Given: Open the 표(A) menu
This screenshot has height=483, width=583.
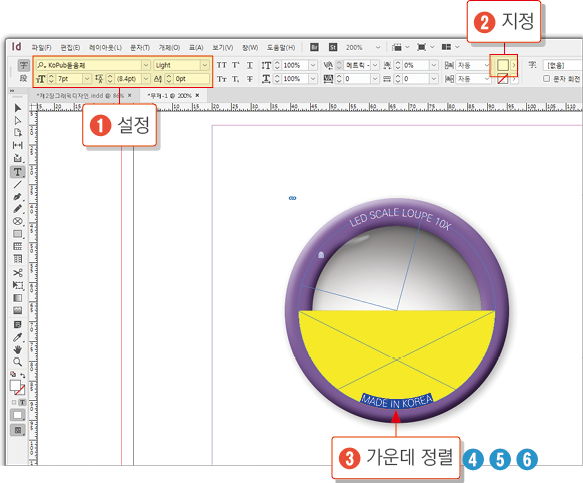Looking at the screenshot, I should [x=196, y=48].
